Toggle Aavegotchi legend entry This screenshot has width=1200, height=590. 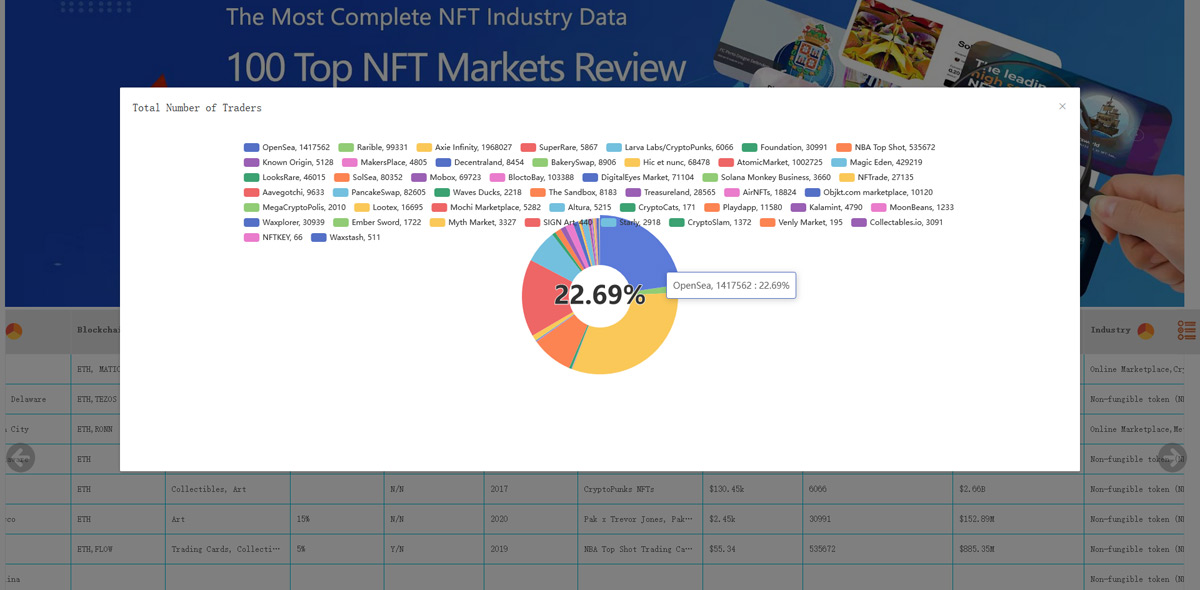pos(284,192)
